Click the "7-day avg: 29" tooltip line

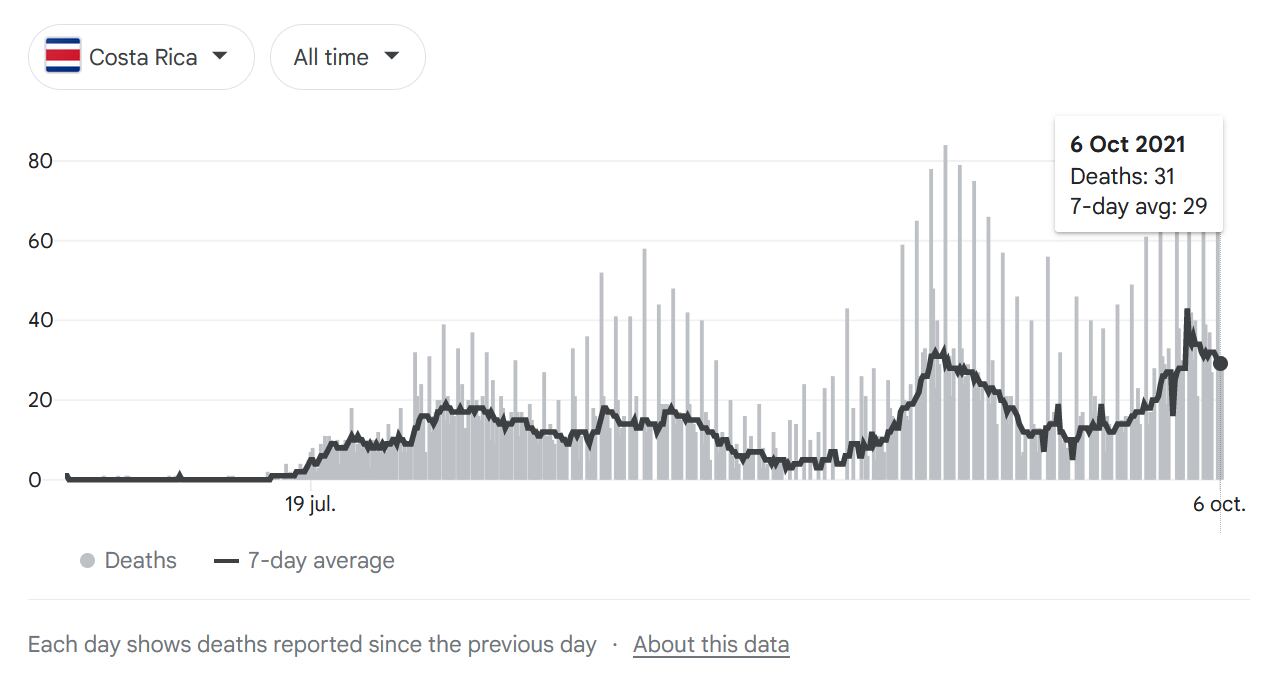(x=1138, y=207)
